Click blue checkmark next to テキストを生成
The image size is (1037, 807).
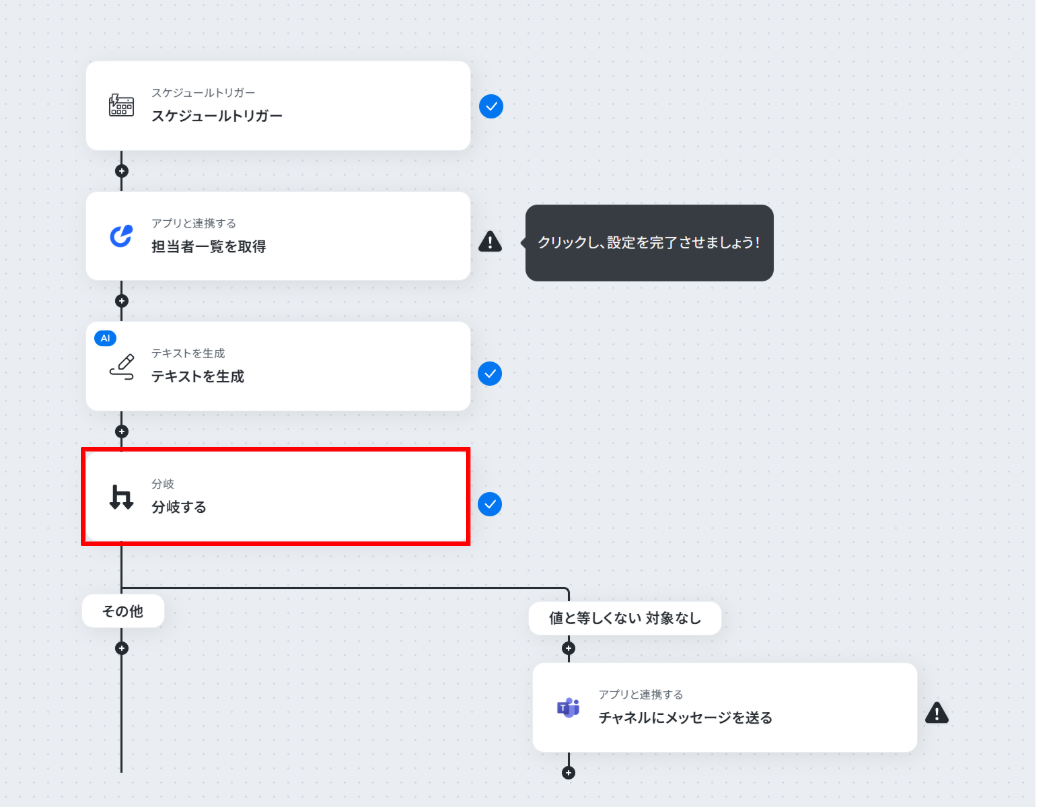[x=490, y=374]
